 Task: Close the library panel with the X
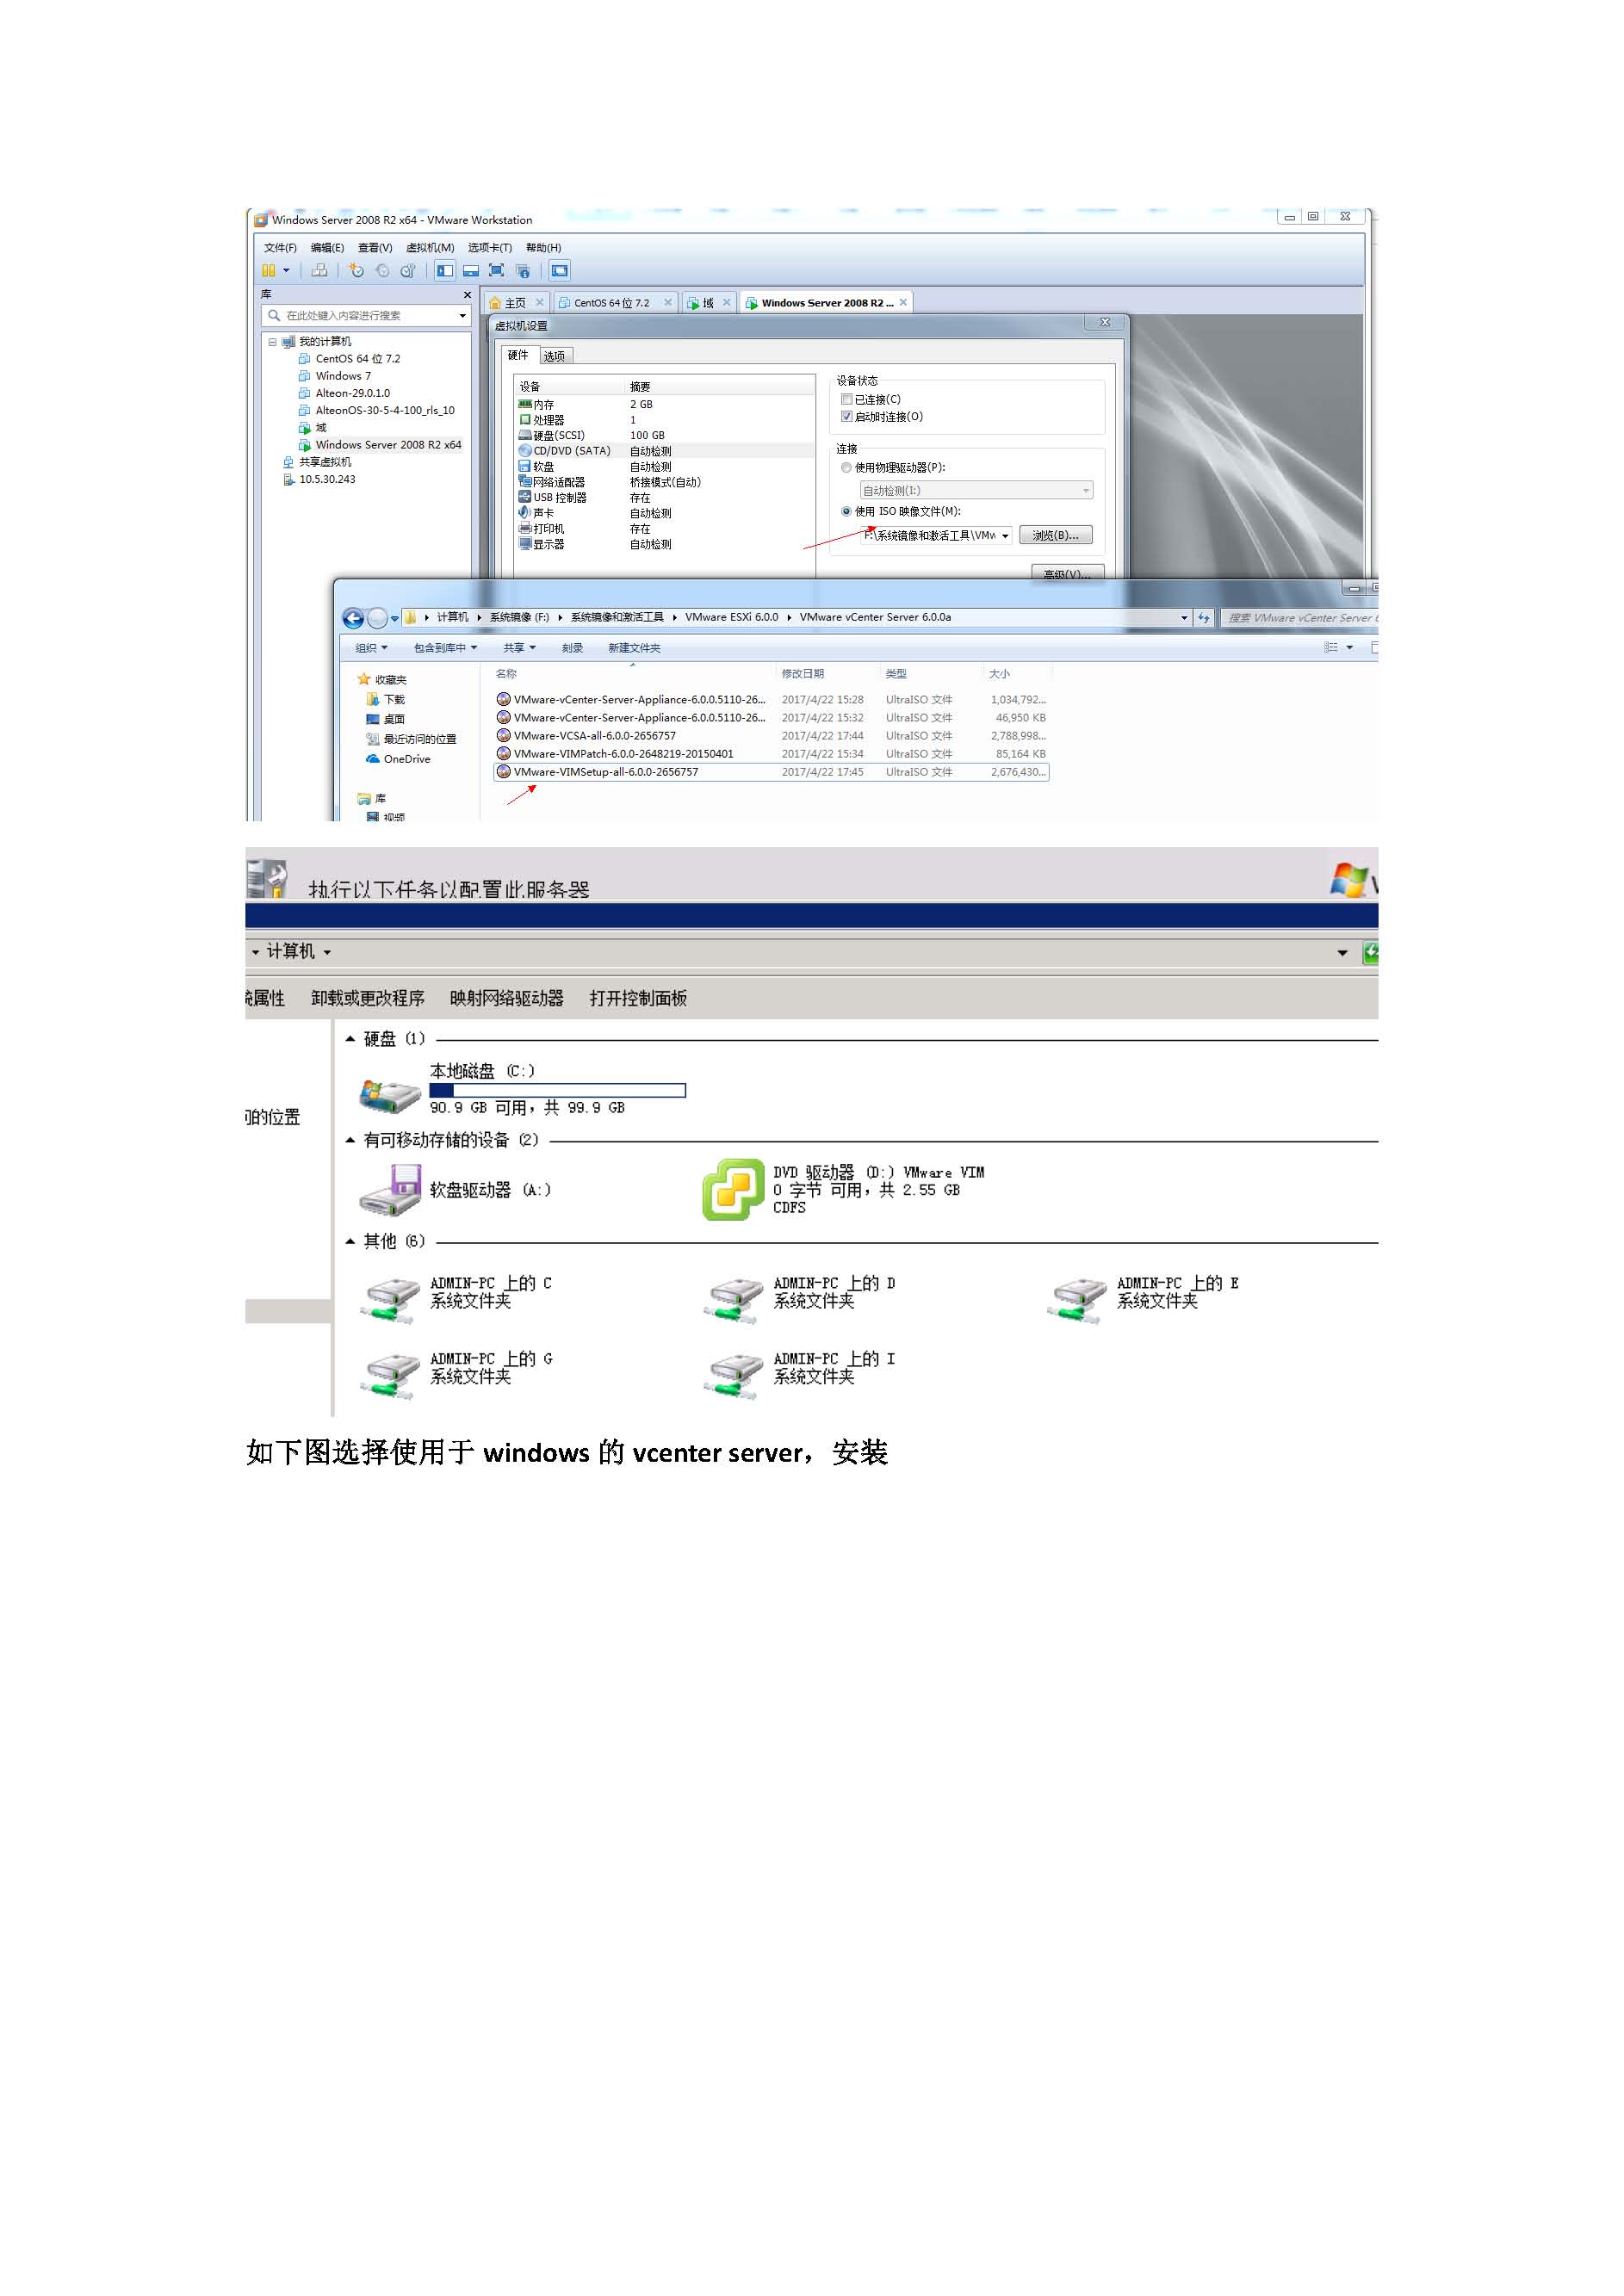pos(467,295)
